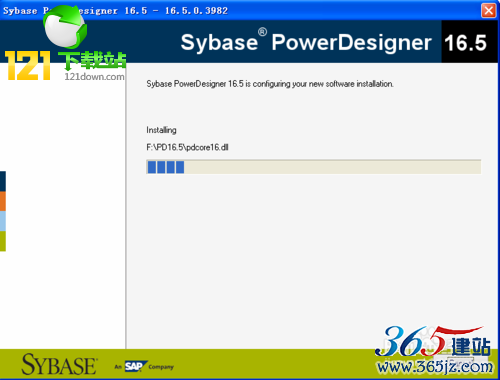500x380 pixels.
Task: Click the dark blue color block
Action: click(3, 181)
